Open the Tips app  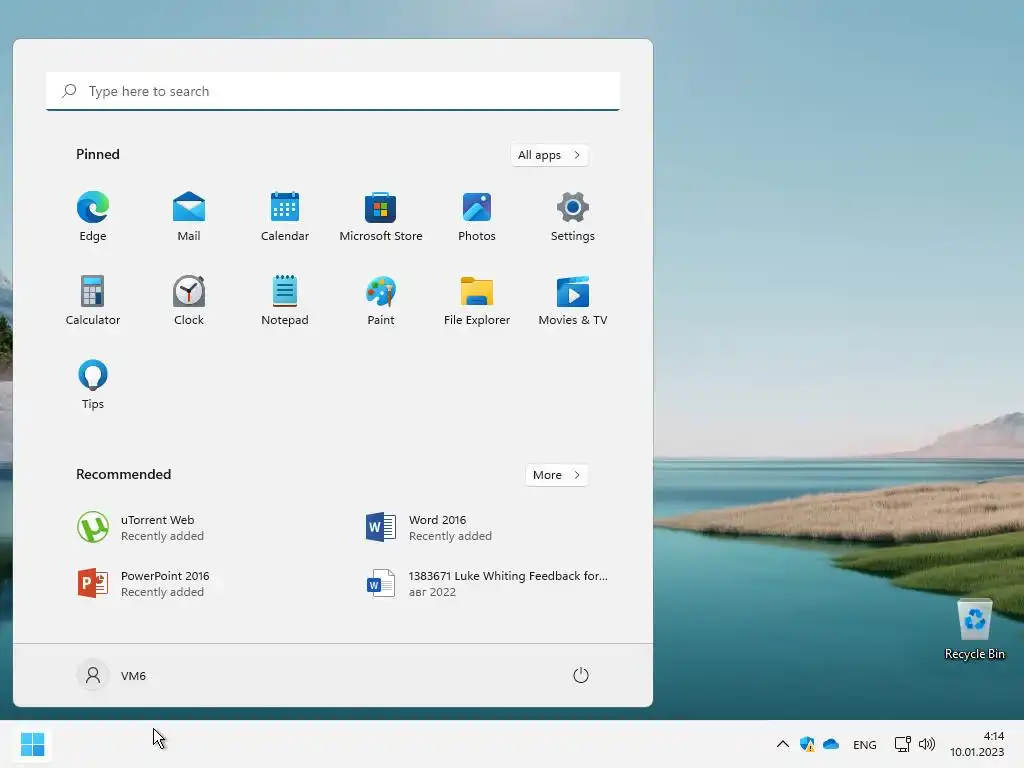(x=93, y=385)
